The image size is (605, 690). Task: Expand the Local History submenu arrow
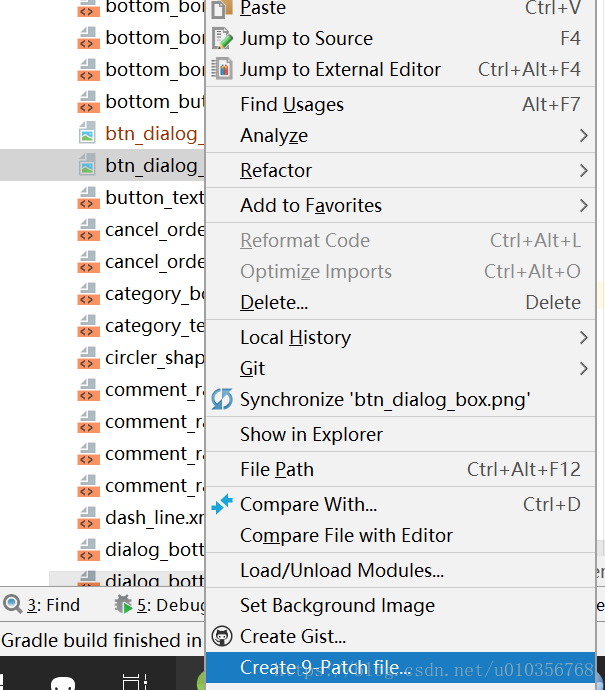click(583, 338)
